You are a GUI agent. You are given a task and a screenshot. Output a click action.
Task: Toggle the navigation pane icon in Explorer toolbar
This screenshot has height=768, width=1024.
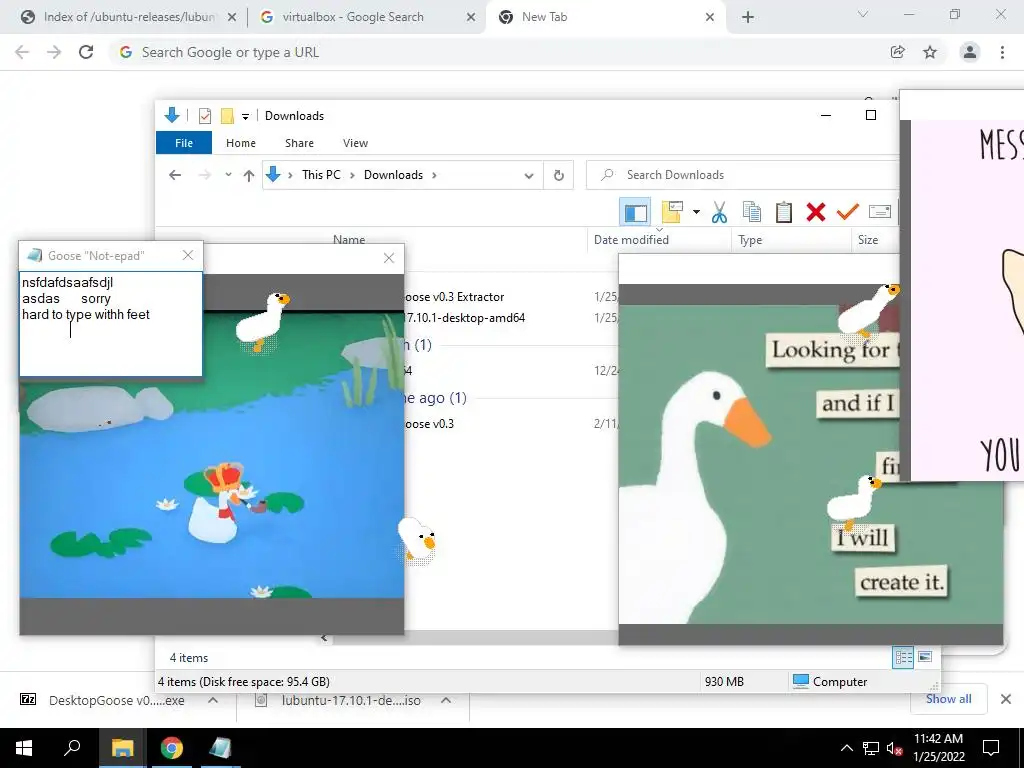[x=635, y=212]
